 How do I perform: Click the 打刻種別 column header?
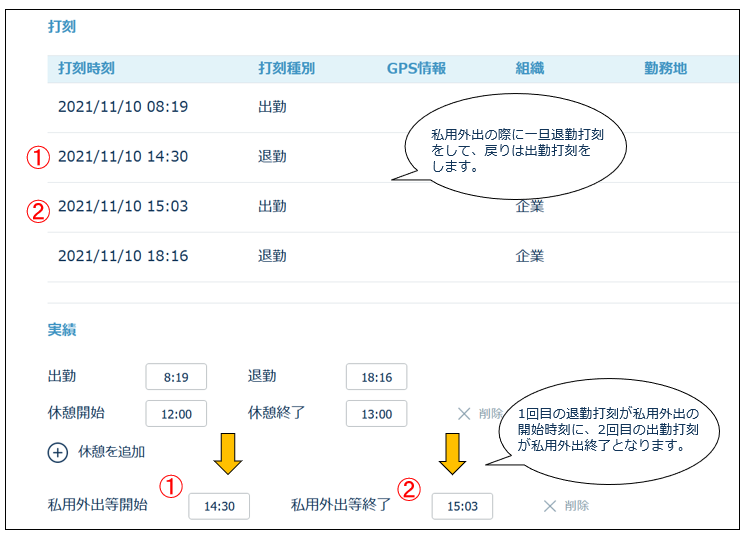click(287, 68)
